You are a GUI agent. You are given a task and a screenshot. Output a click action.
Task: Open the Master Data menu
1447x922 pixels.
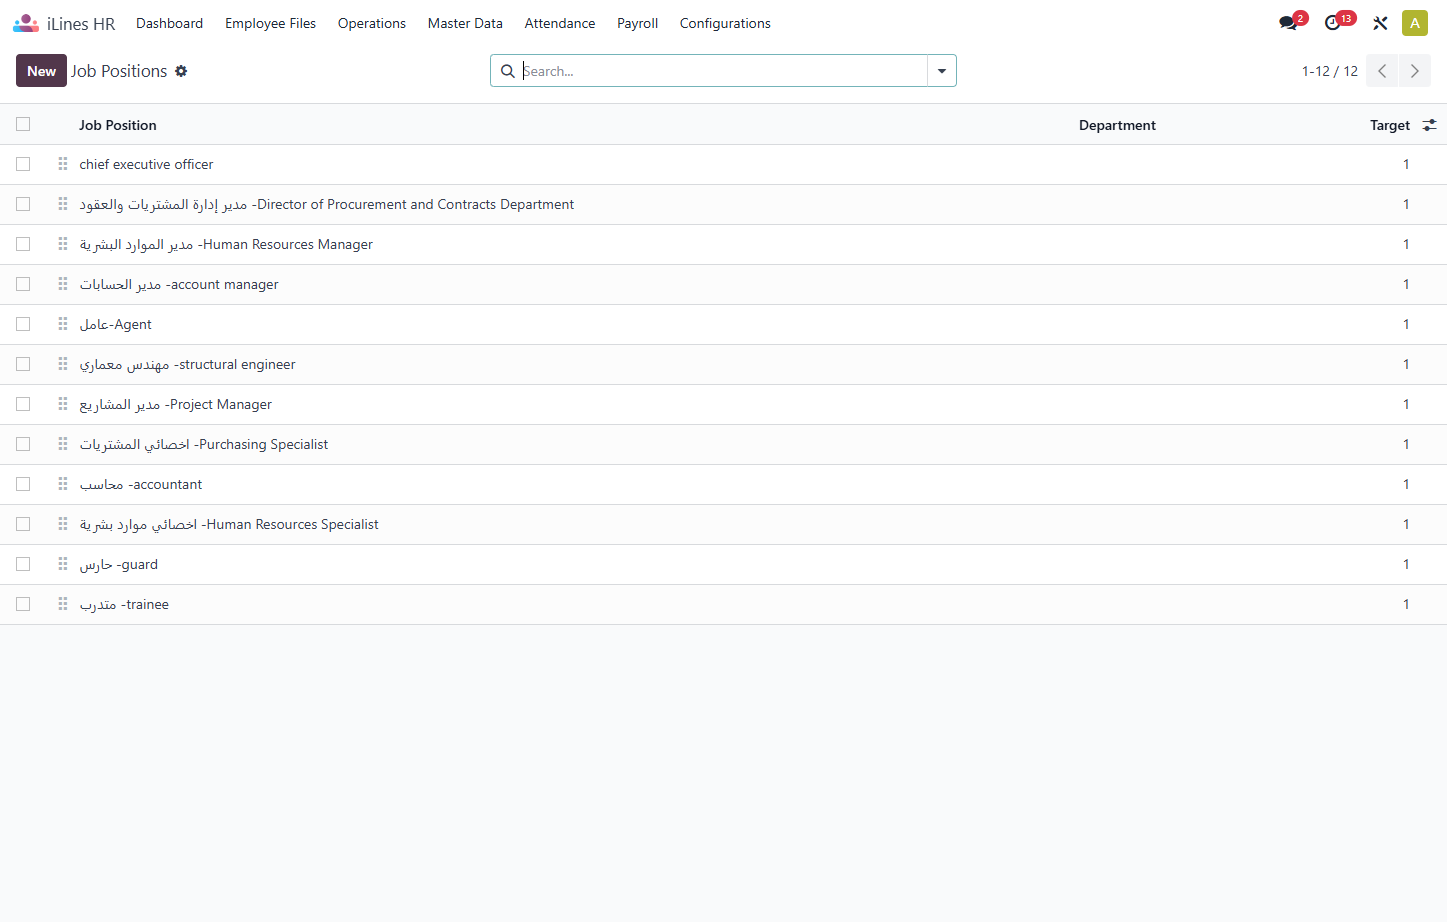tap(465, 23)
